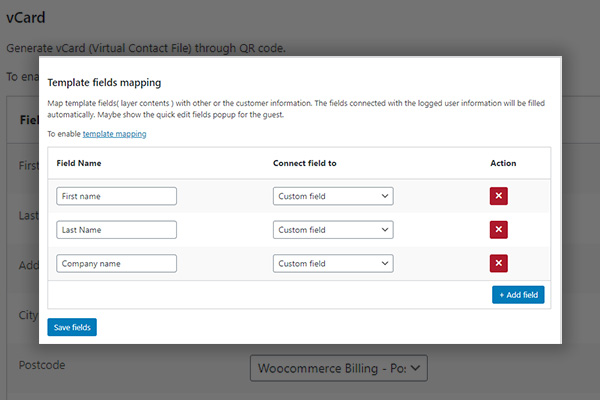Expand Woocommerce Billing Postcode dropdown behind the dialog

click(x=339, y=368)
